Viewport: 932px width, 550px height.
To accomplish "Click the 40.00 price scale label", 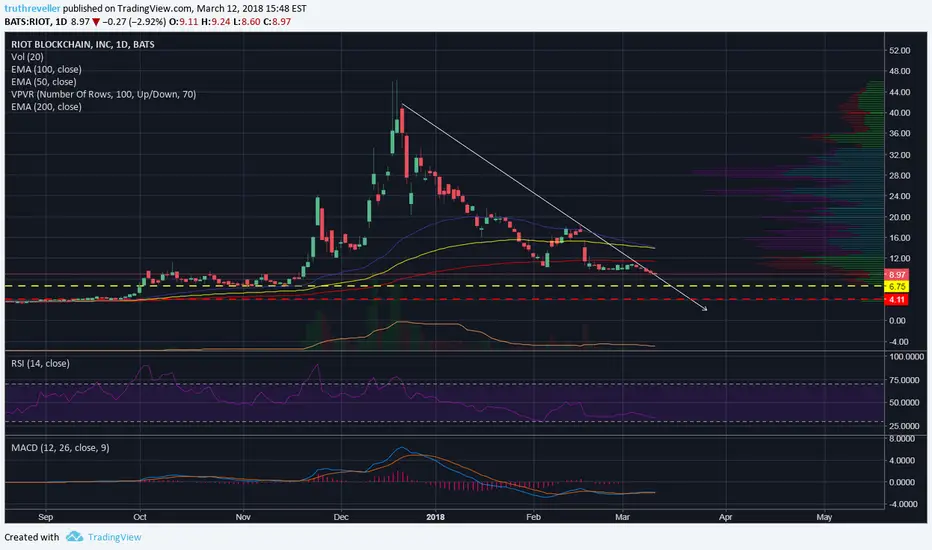I will [899, 113].
